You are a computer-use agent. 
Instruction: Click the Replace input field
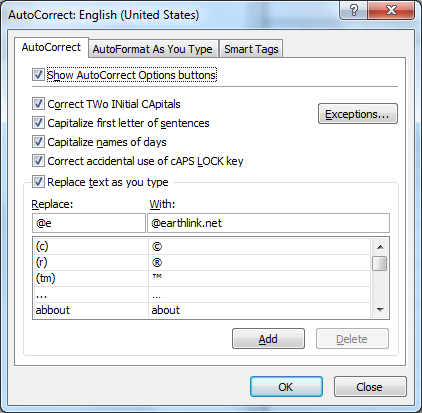[89, 223]
